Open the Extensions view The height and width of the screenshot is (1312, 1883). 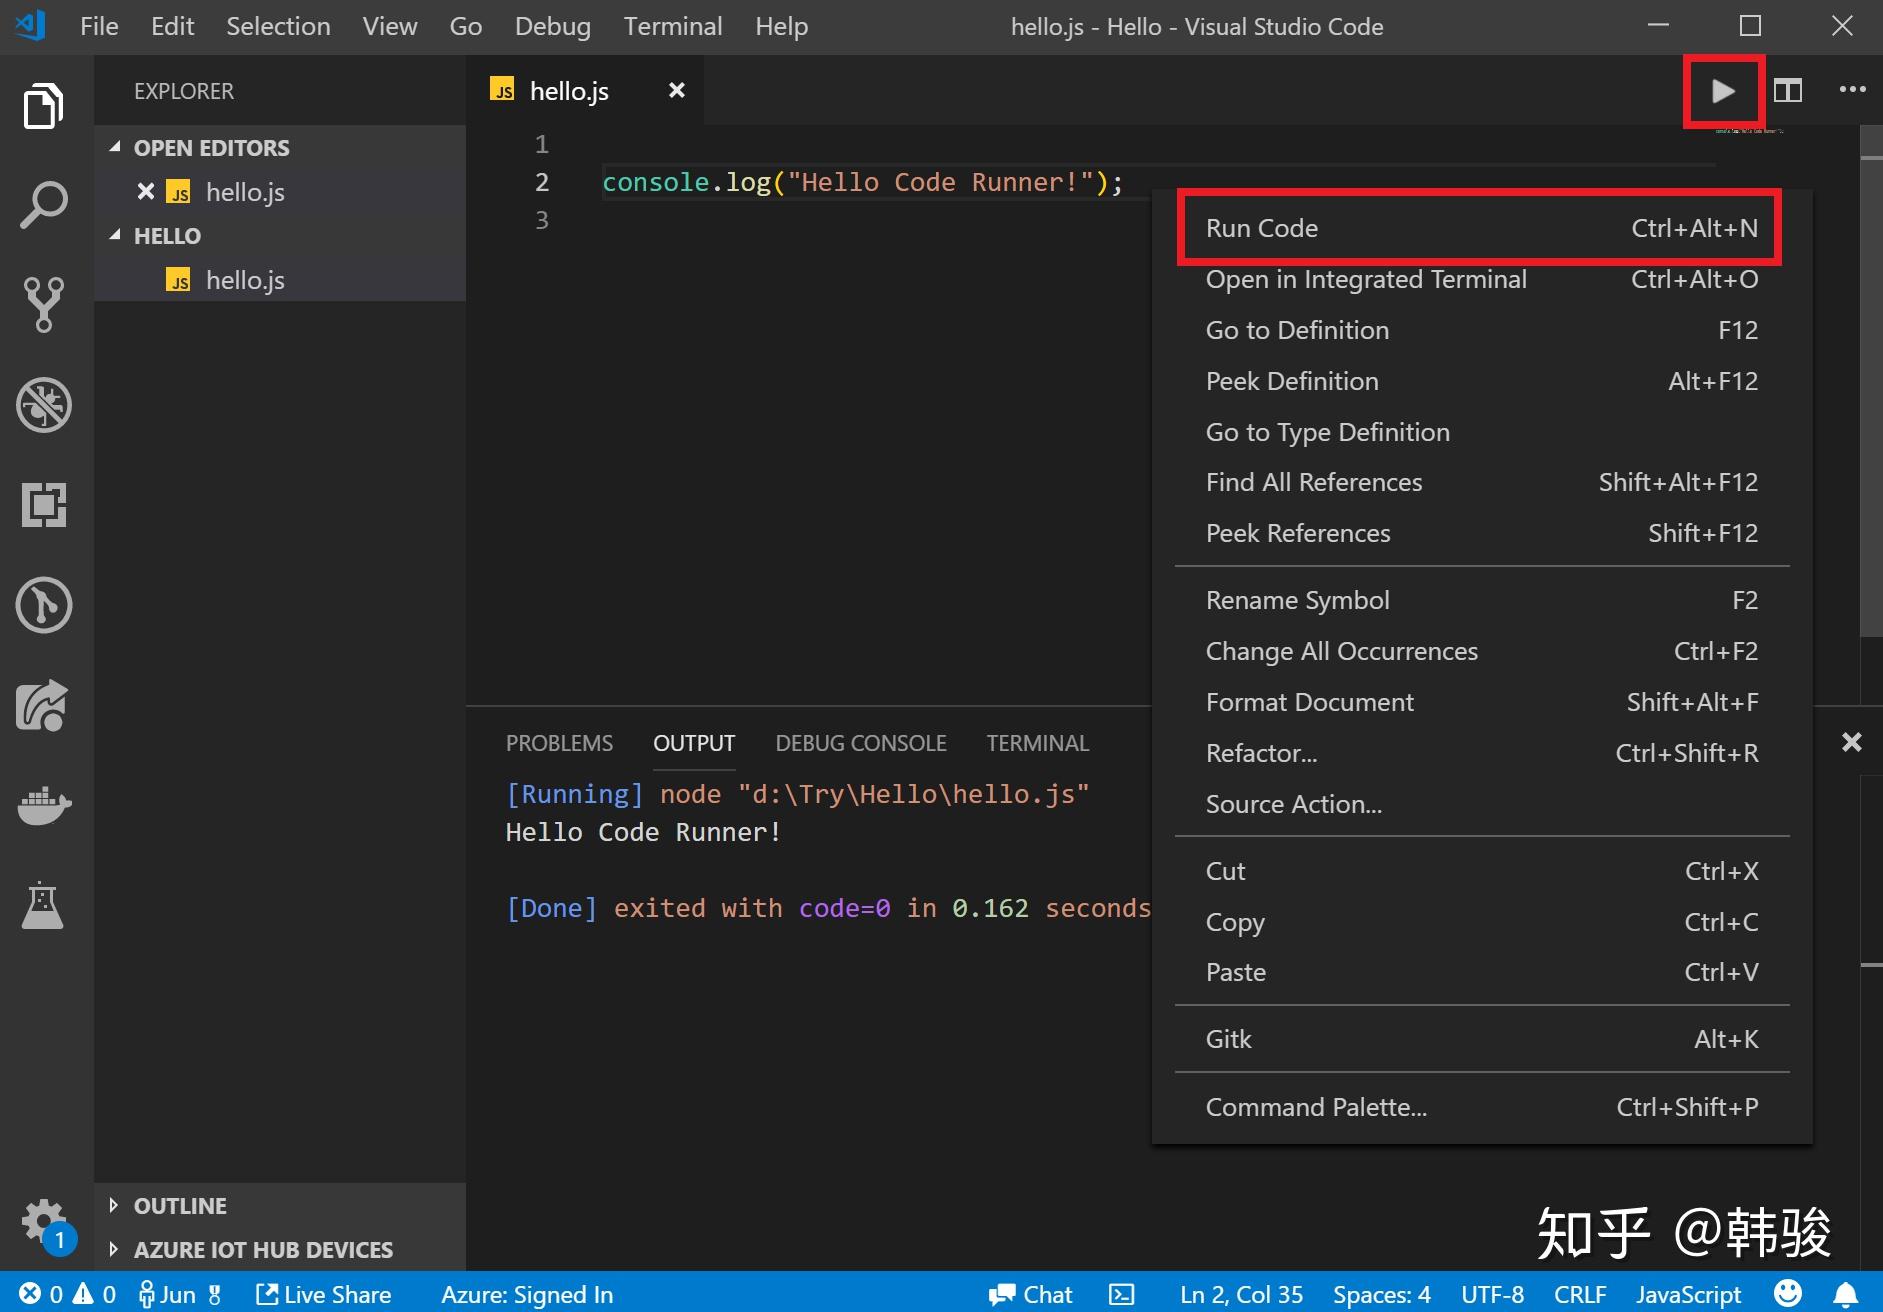pyautogui.click(x=43, y=505)
